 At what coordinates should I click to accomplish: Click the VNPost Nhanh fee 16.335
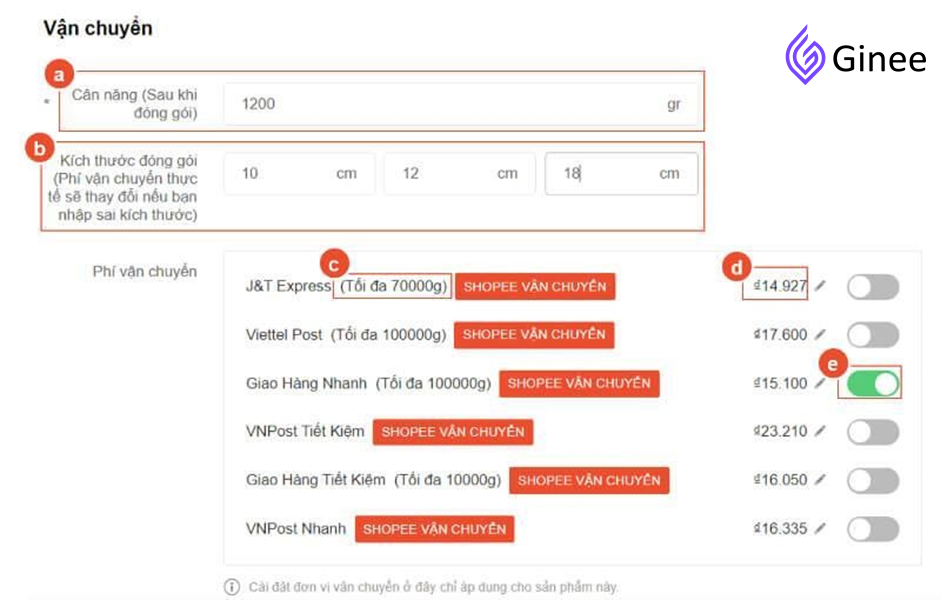pyautogui.click(x=780, y=528)
